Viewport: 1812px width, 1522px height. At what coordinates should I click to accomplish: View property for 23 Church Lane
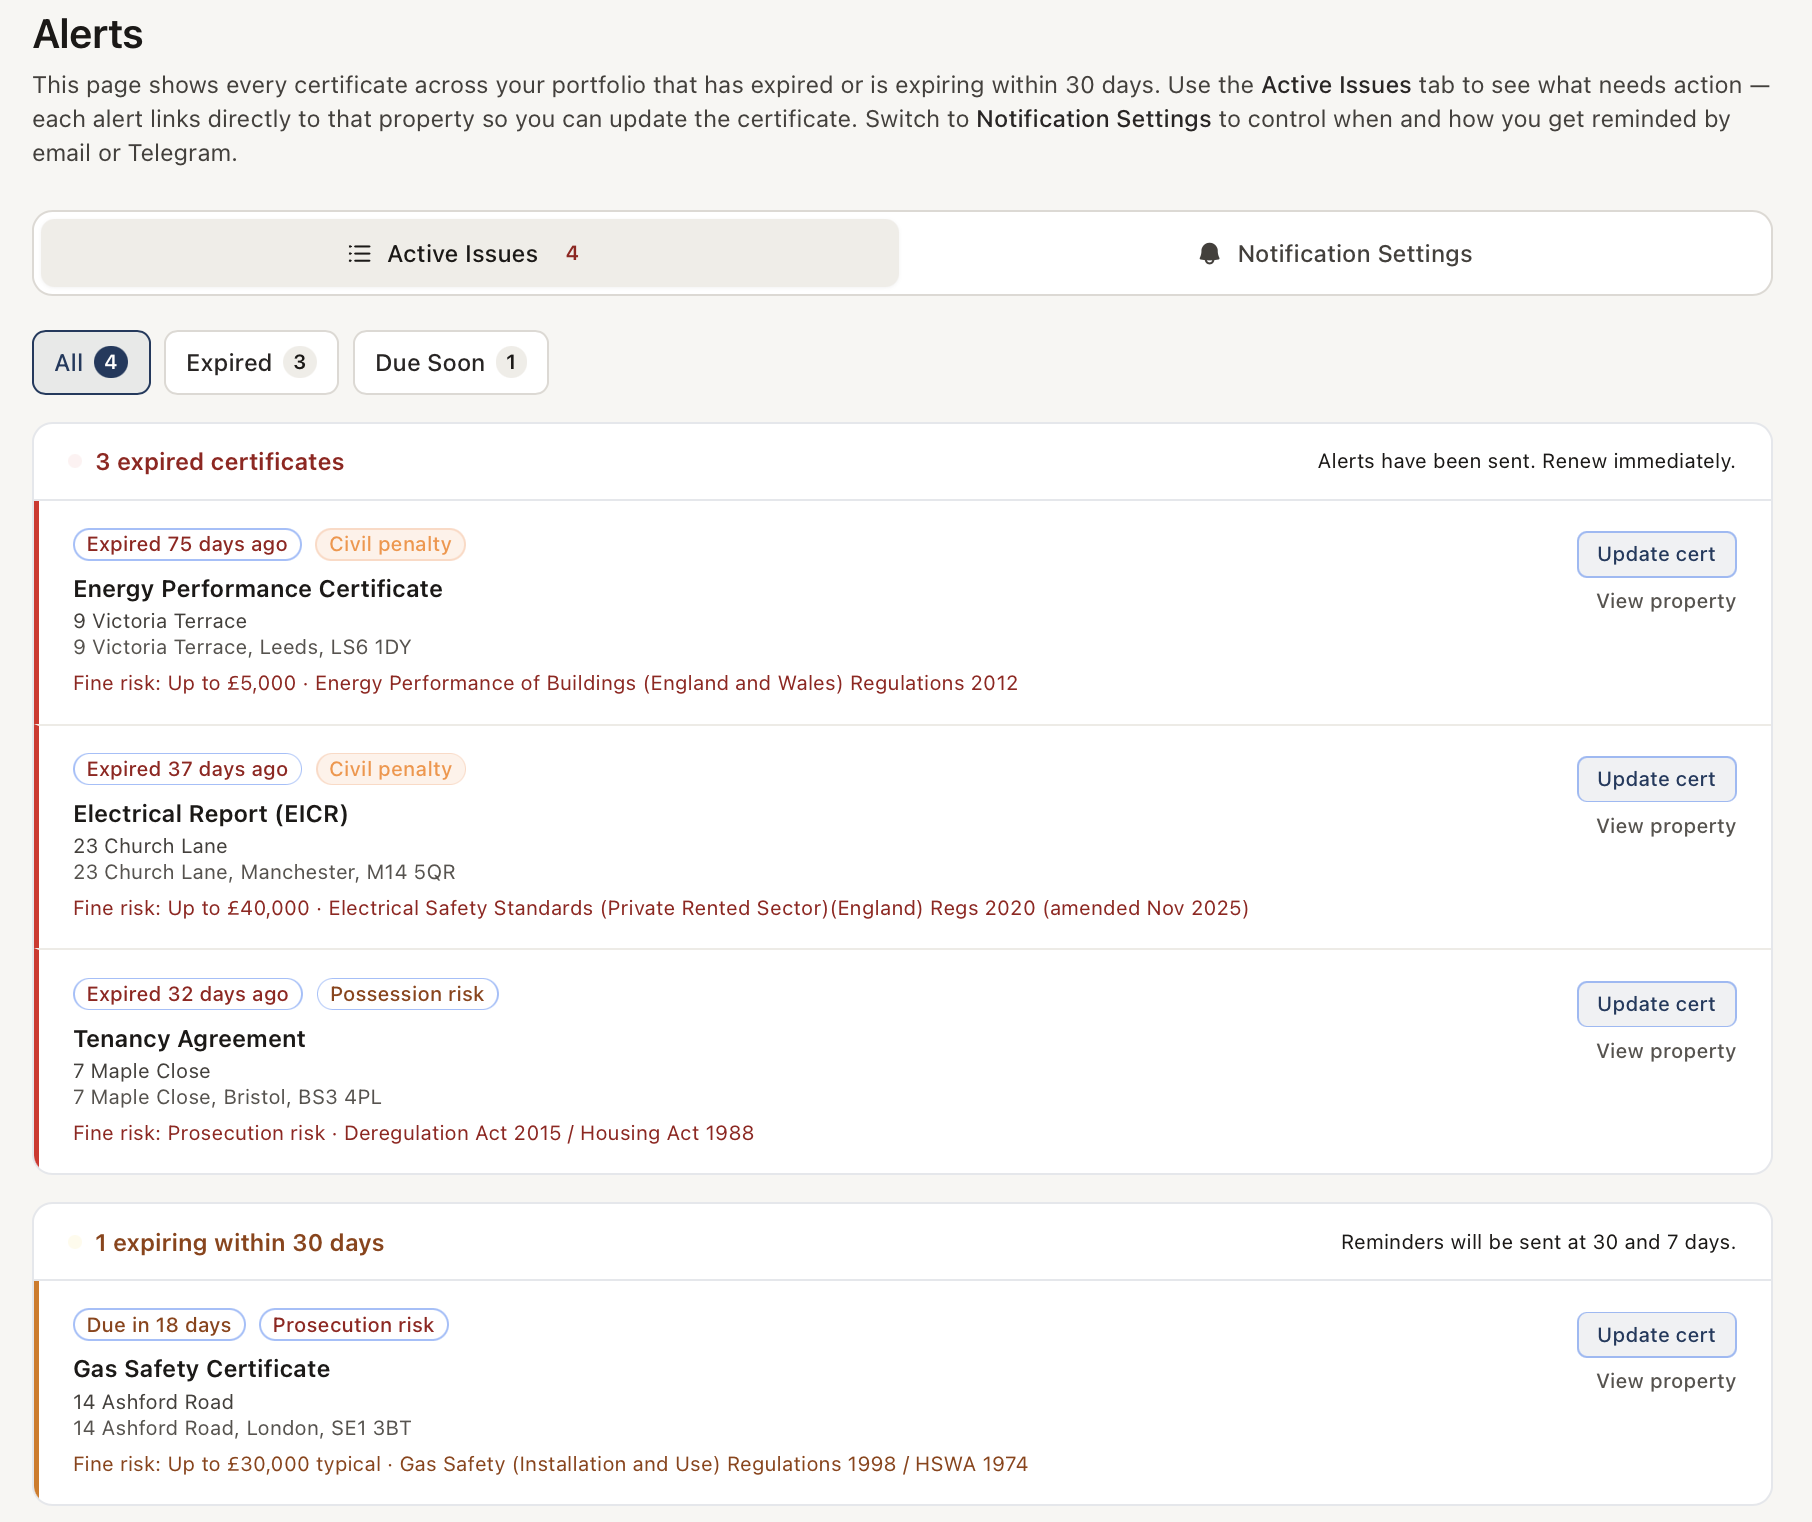pos(1664,825)
